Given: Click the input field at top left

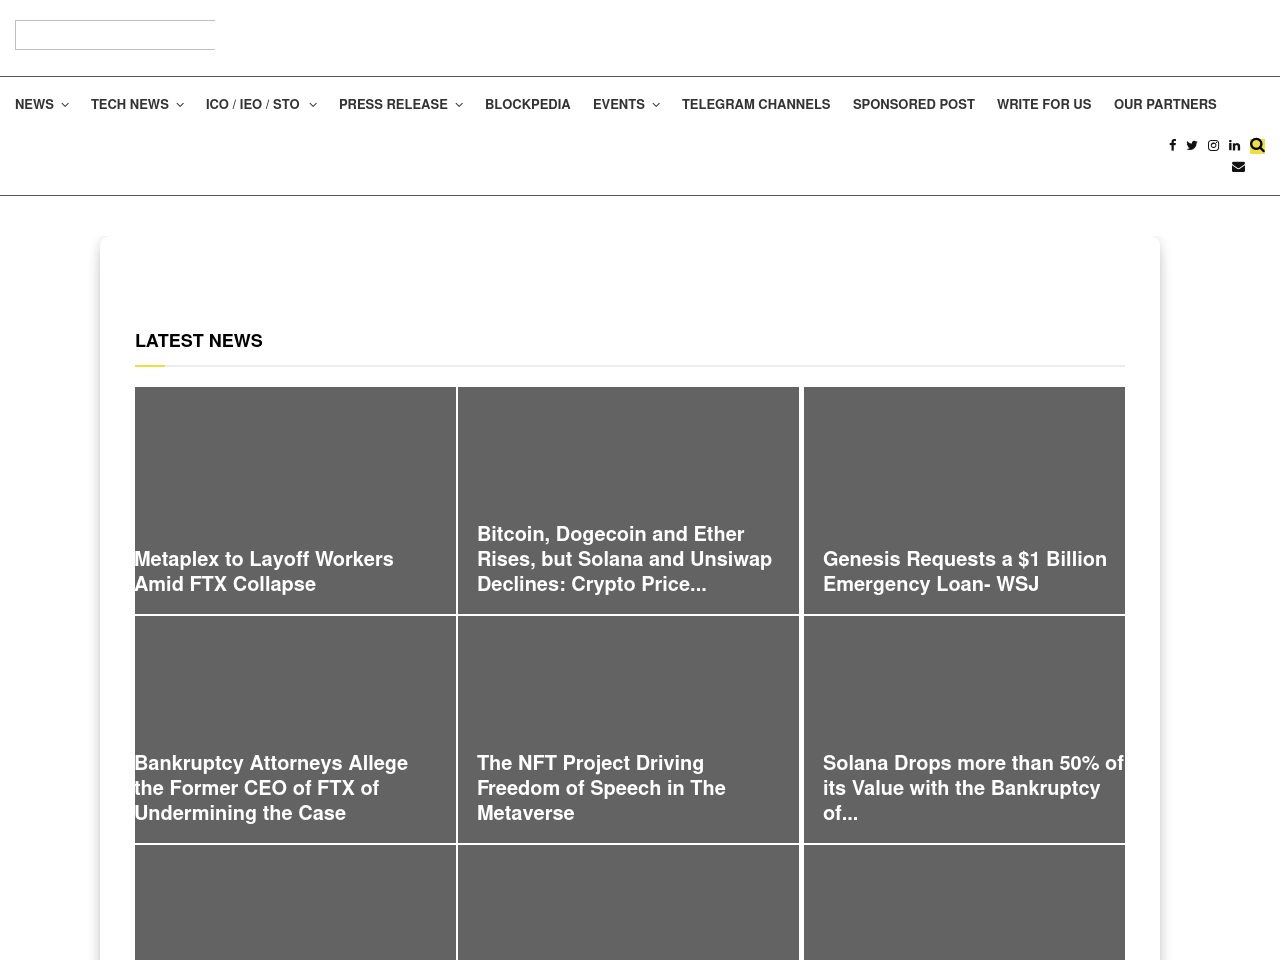Looking at the screenshot, I should 115,35.
